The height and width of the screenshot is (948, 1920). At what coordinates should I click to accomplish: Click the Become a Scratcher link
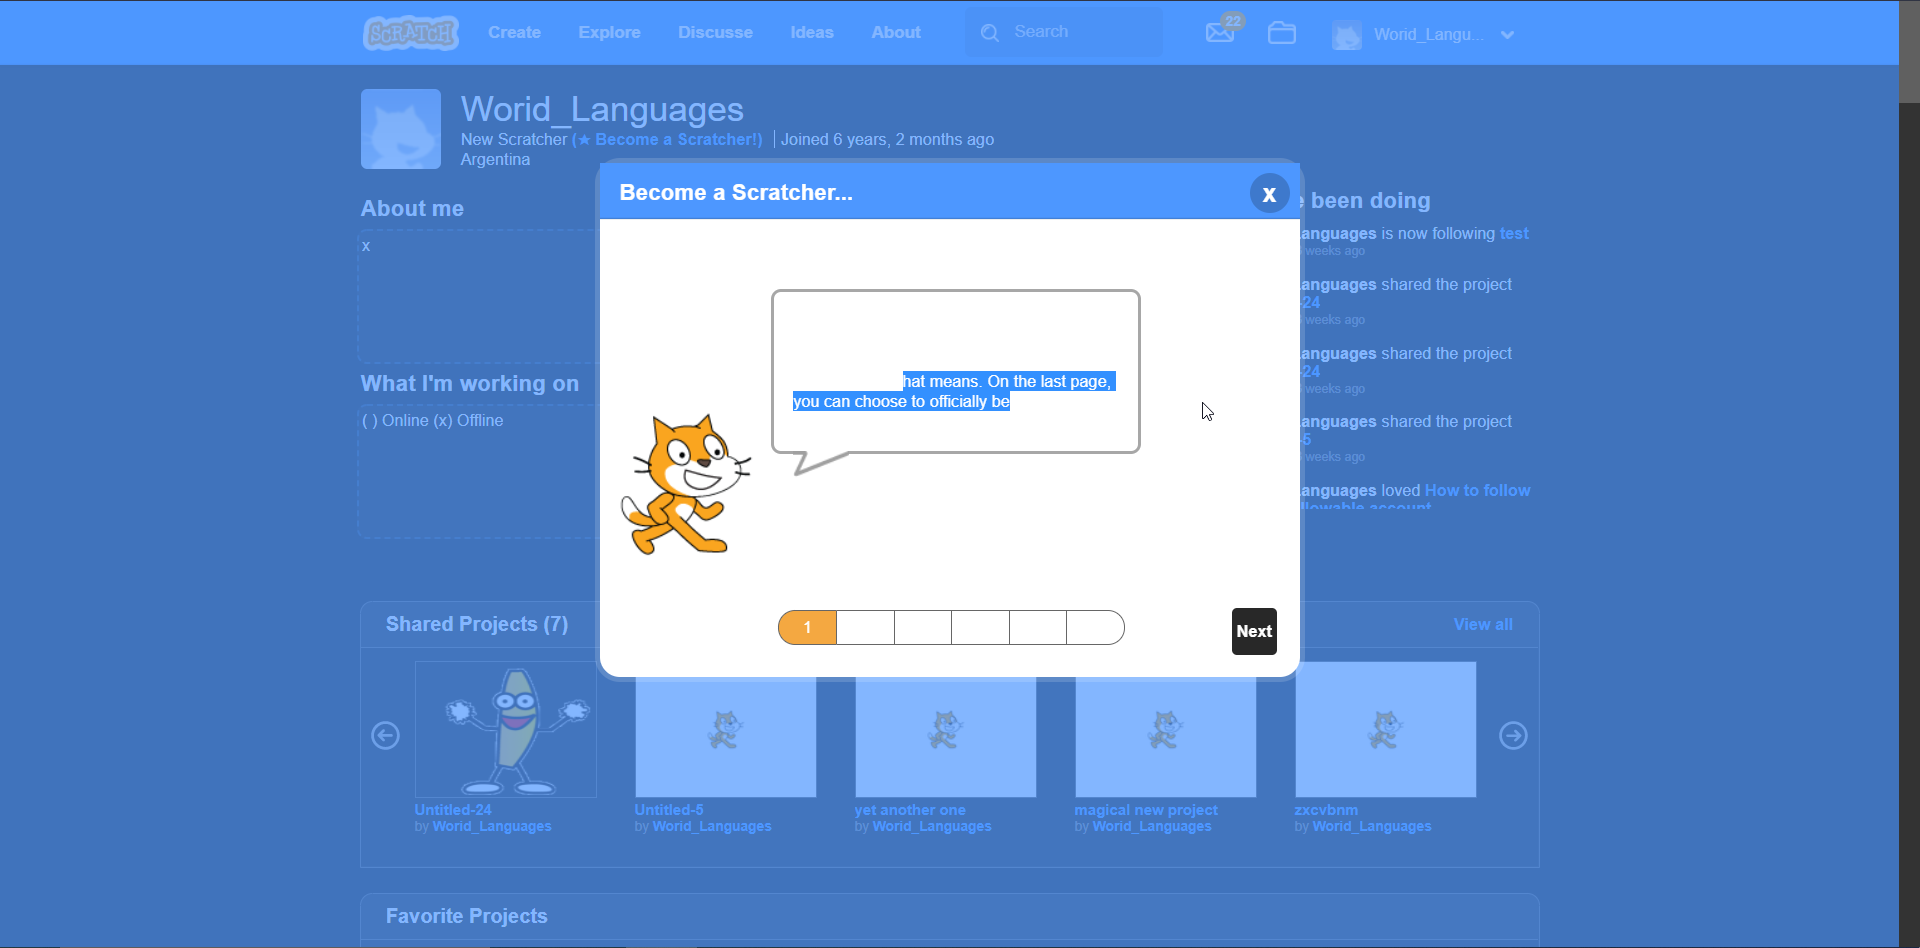click(667, 139)
